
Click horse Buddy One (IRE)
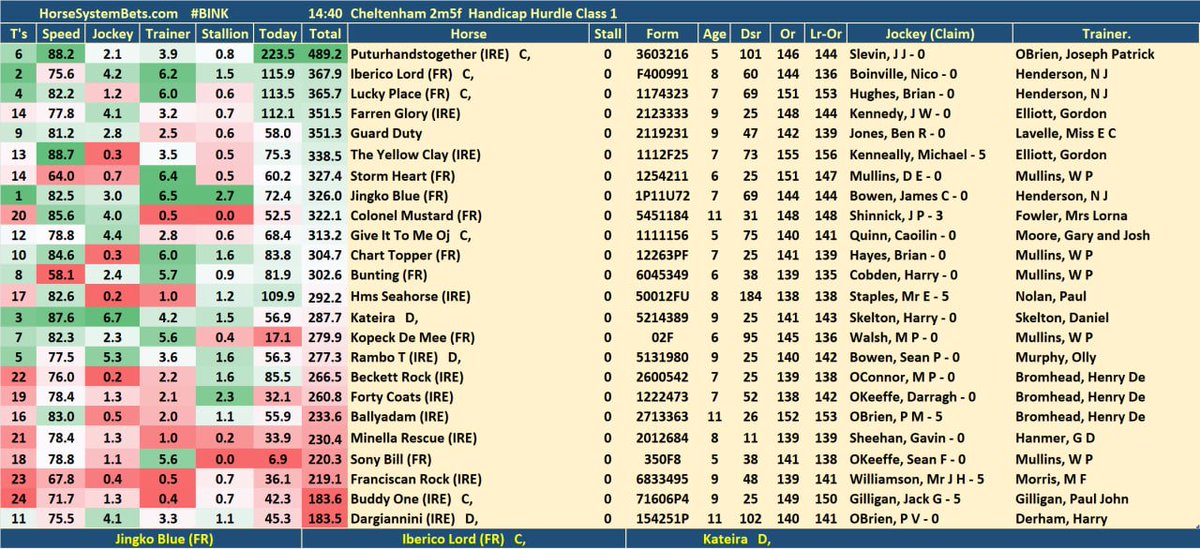tap(398, 498)
